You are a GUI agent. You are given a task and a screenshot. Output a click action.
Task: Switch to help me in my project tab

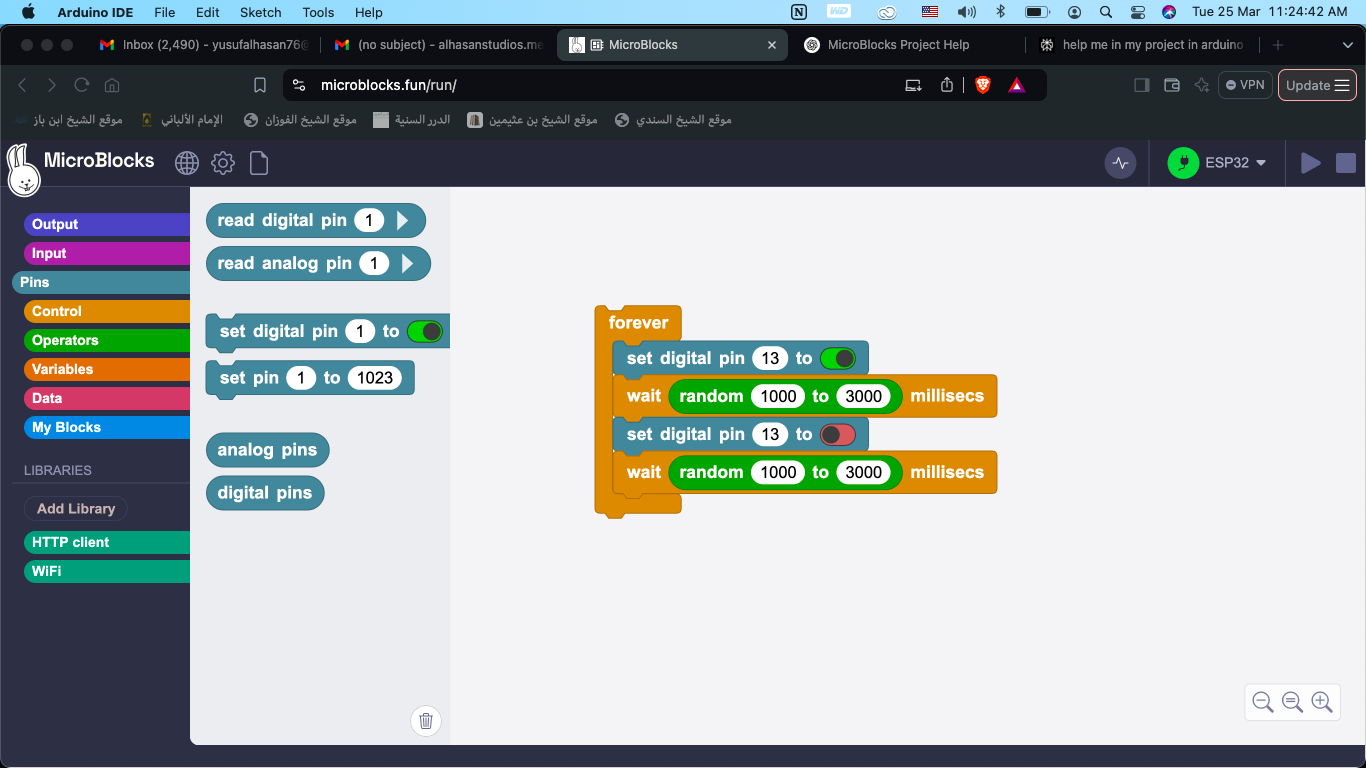tap(1142, 45)
